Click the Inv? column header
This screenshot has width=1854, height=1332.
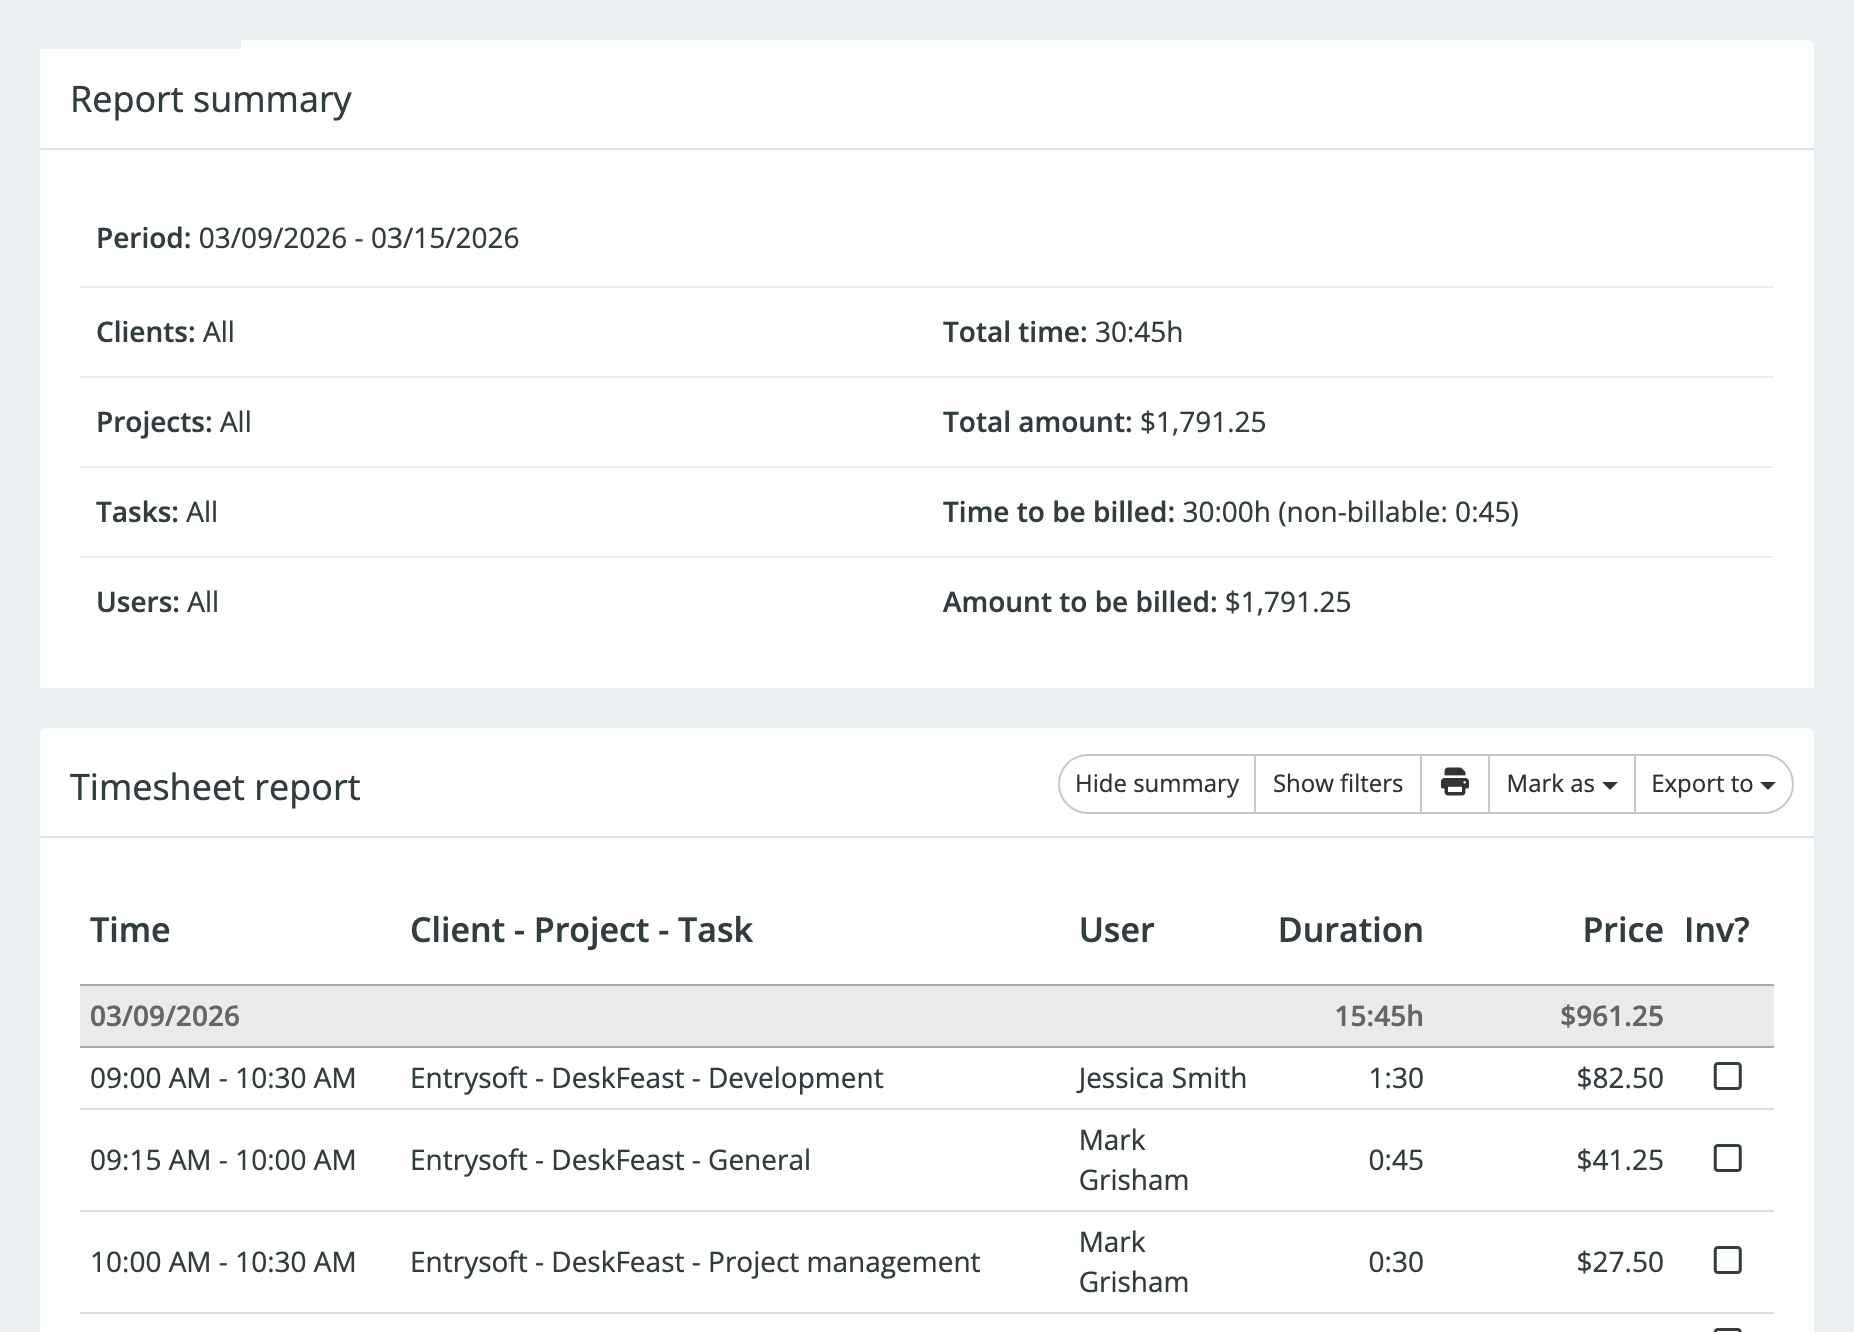click(x=1717, y=930)
